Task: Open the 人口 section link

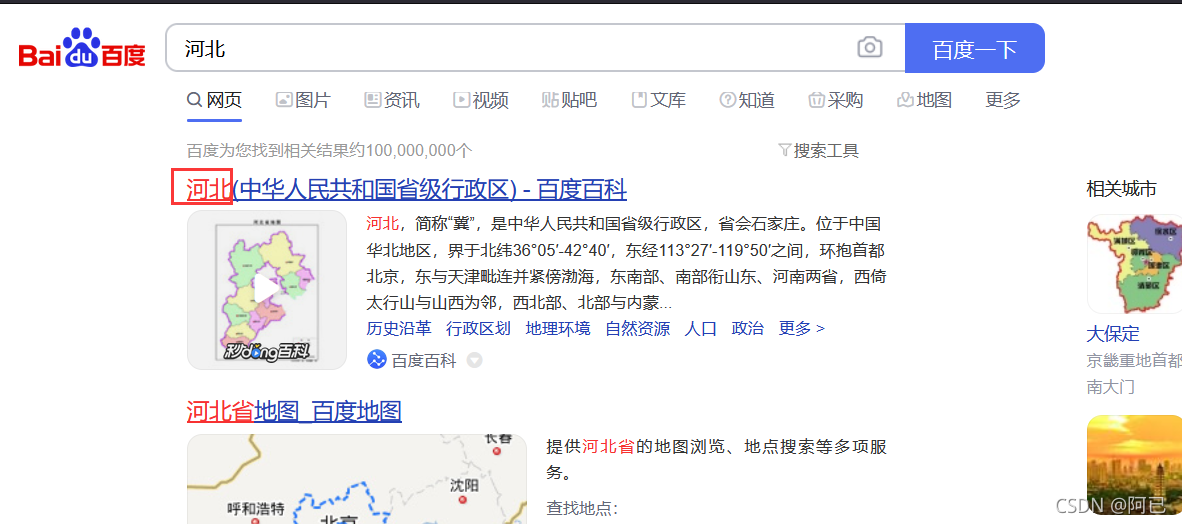Action: pyautogui.click(x=701, y=328)
